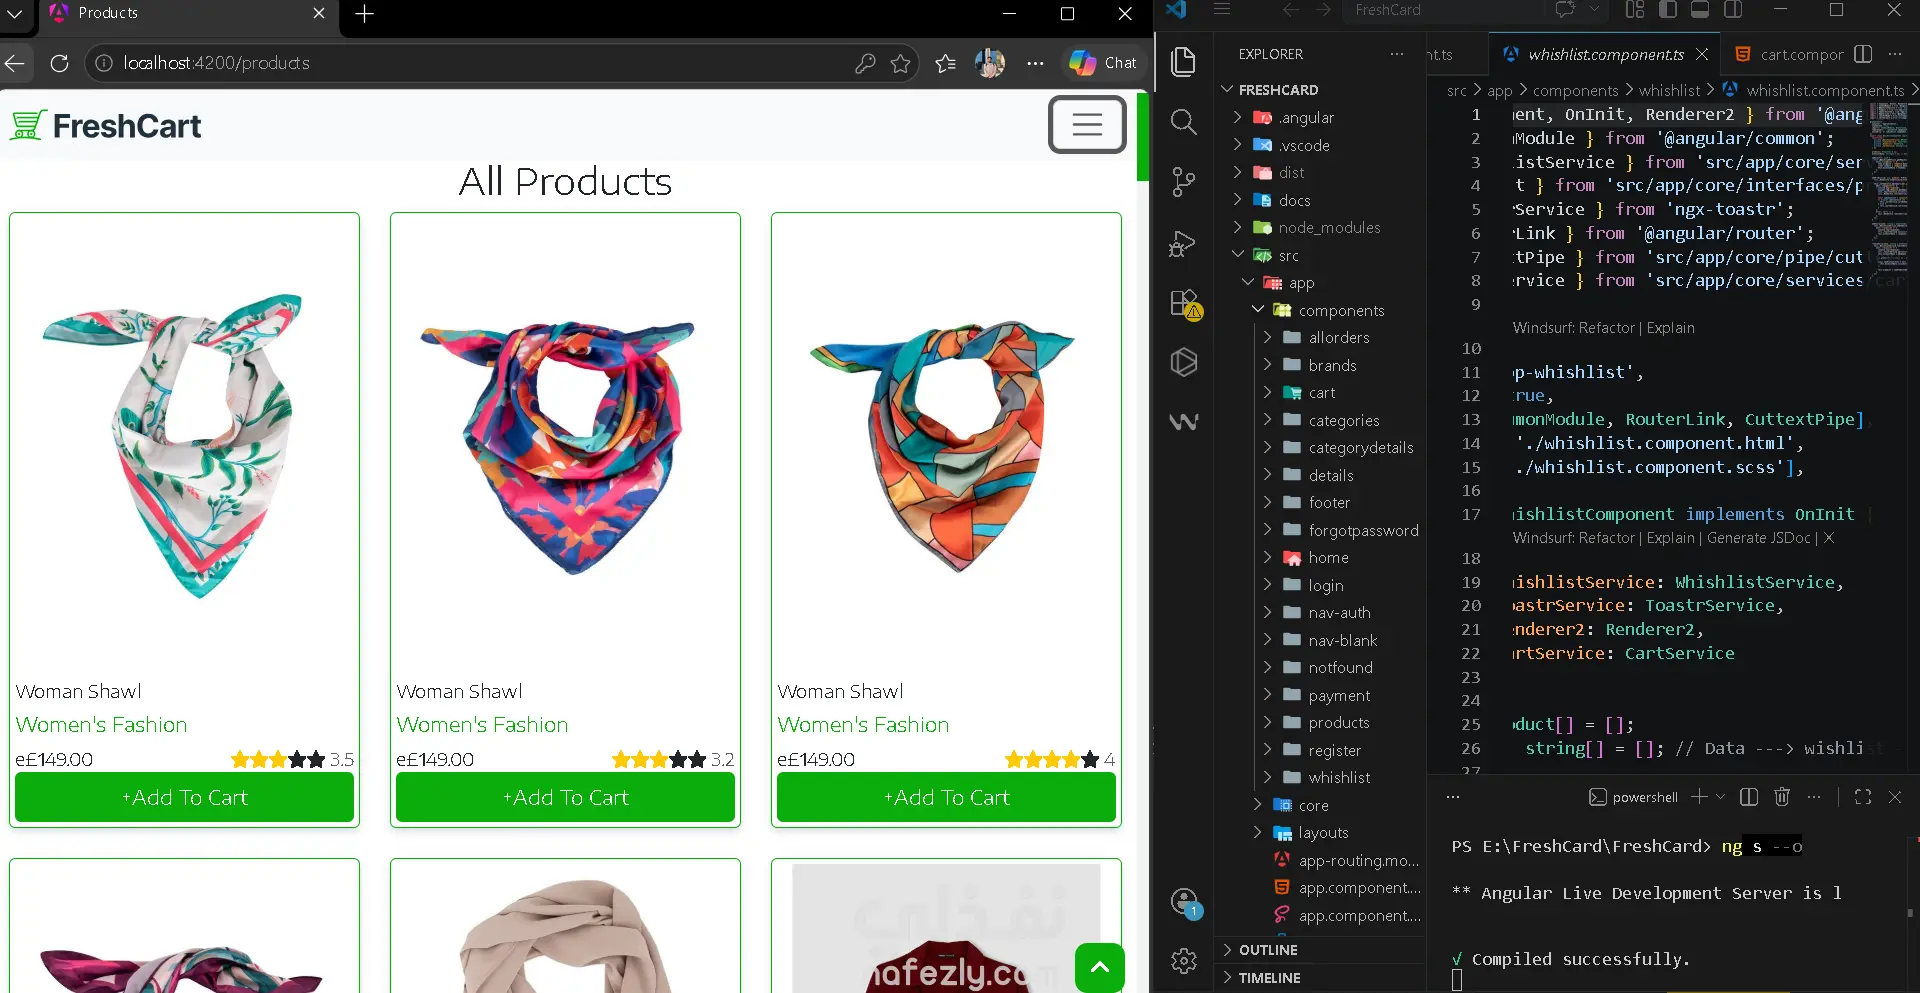The width and height of the screenshot is (1920, 993).
Task: Select the powershell terminal label
Action: pos(1634,797)
